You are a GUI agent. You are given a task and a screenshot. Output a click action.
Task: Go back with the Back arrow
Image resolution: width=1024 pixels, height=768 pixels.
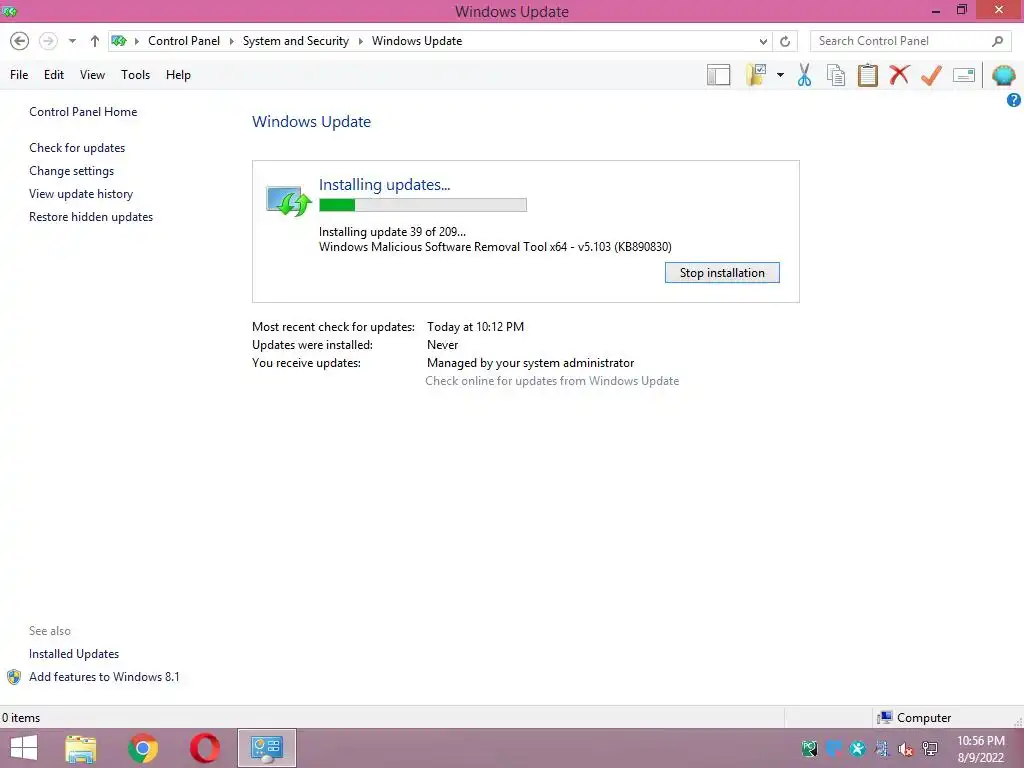(20, 41)
